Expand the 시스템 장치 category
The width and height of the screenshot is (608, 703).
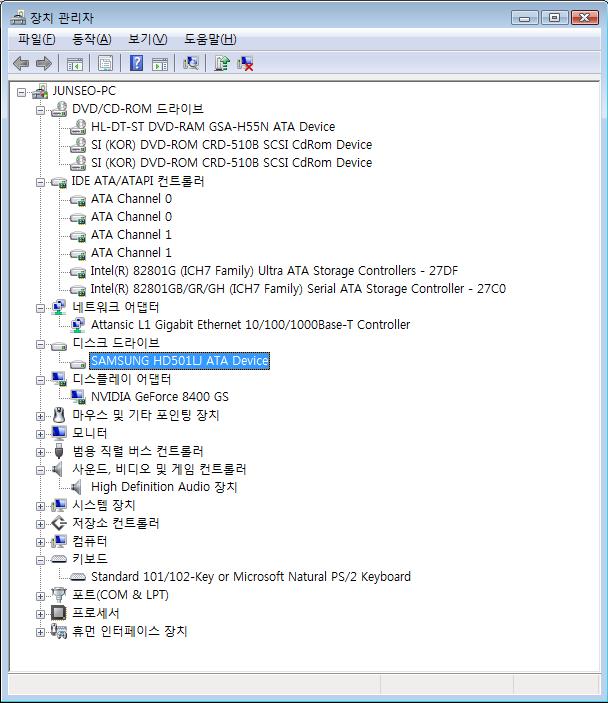pyautogui.click(x=40, y=506)
